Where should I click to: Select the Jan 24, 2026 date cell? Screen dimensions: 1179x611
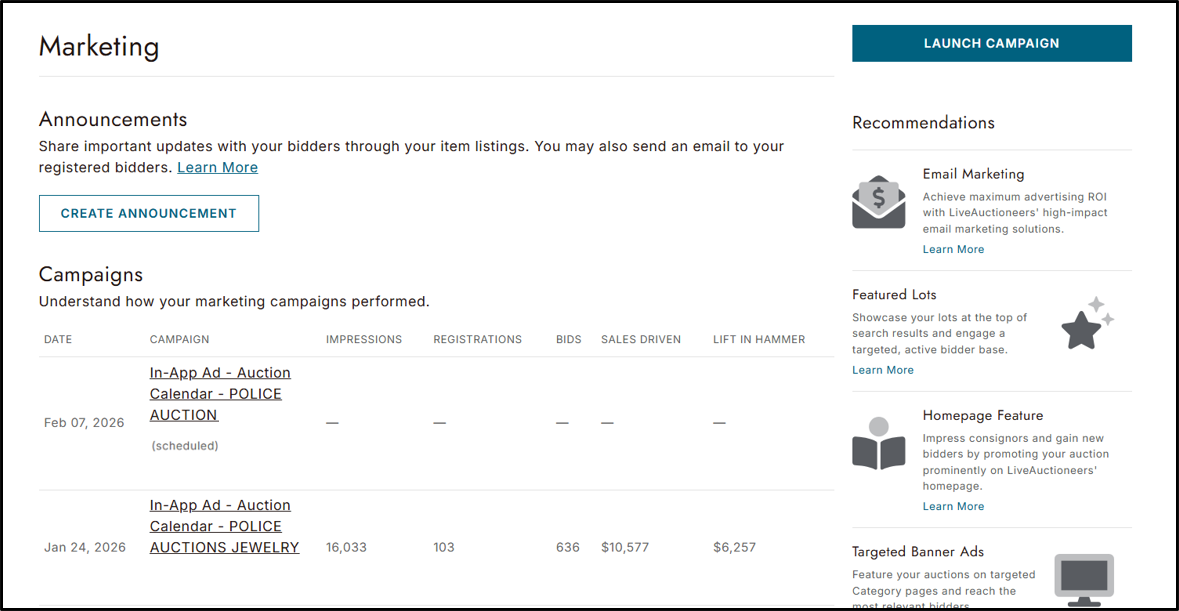click(84, 548)
